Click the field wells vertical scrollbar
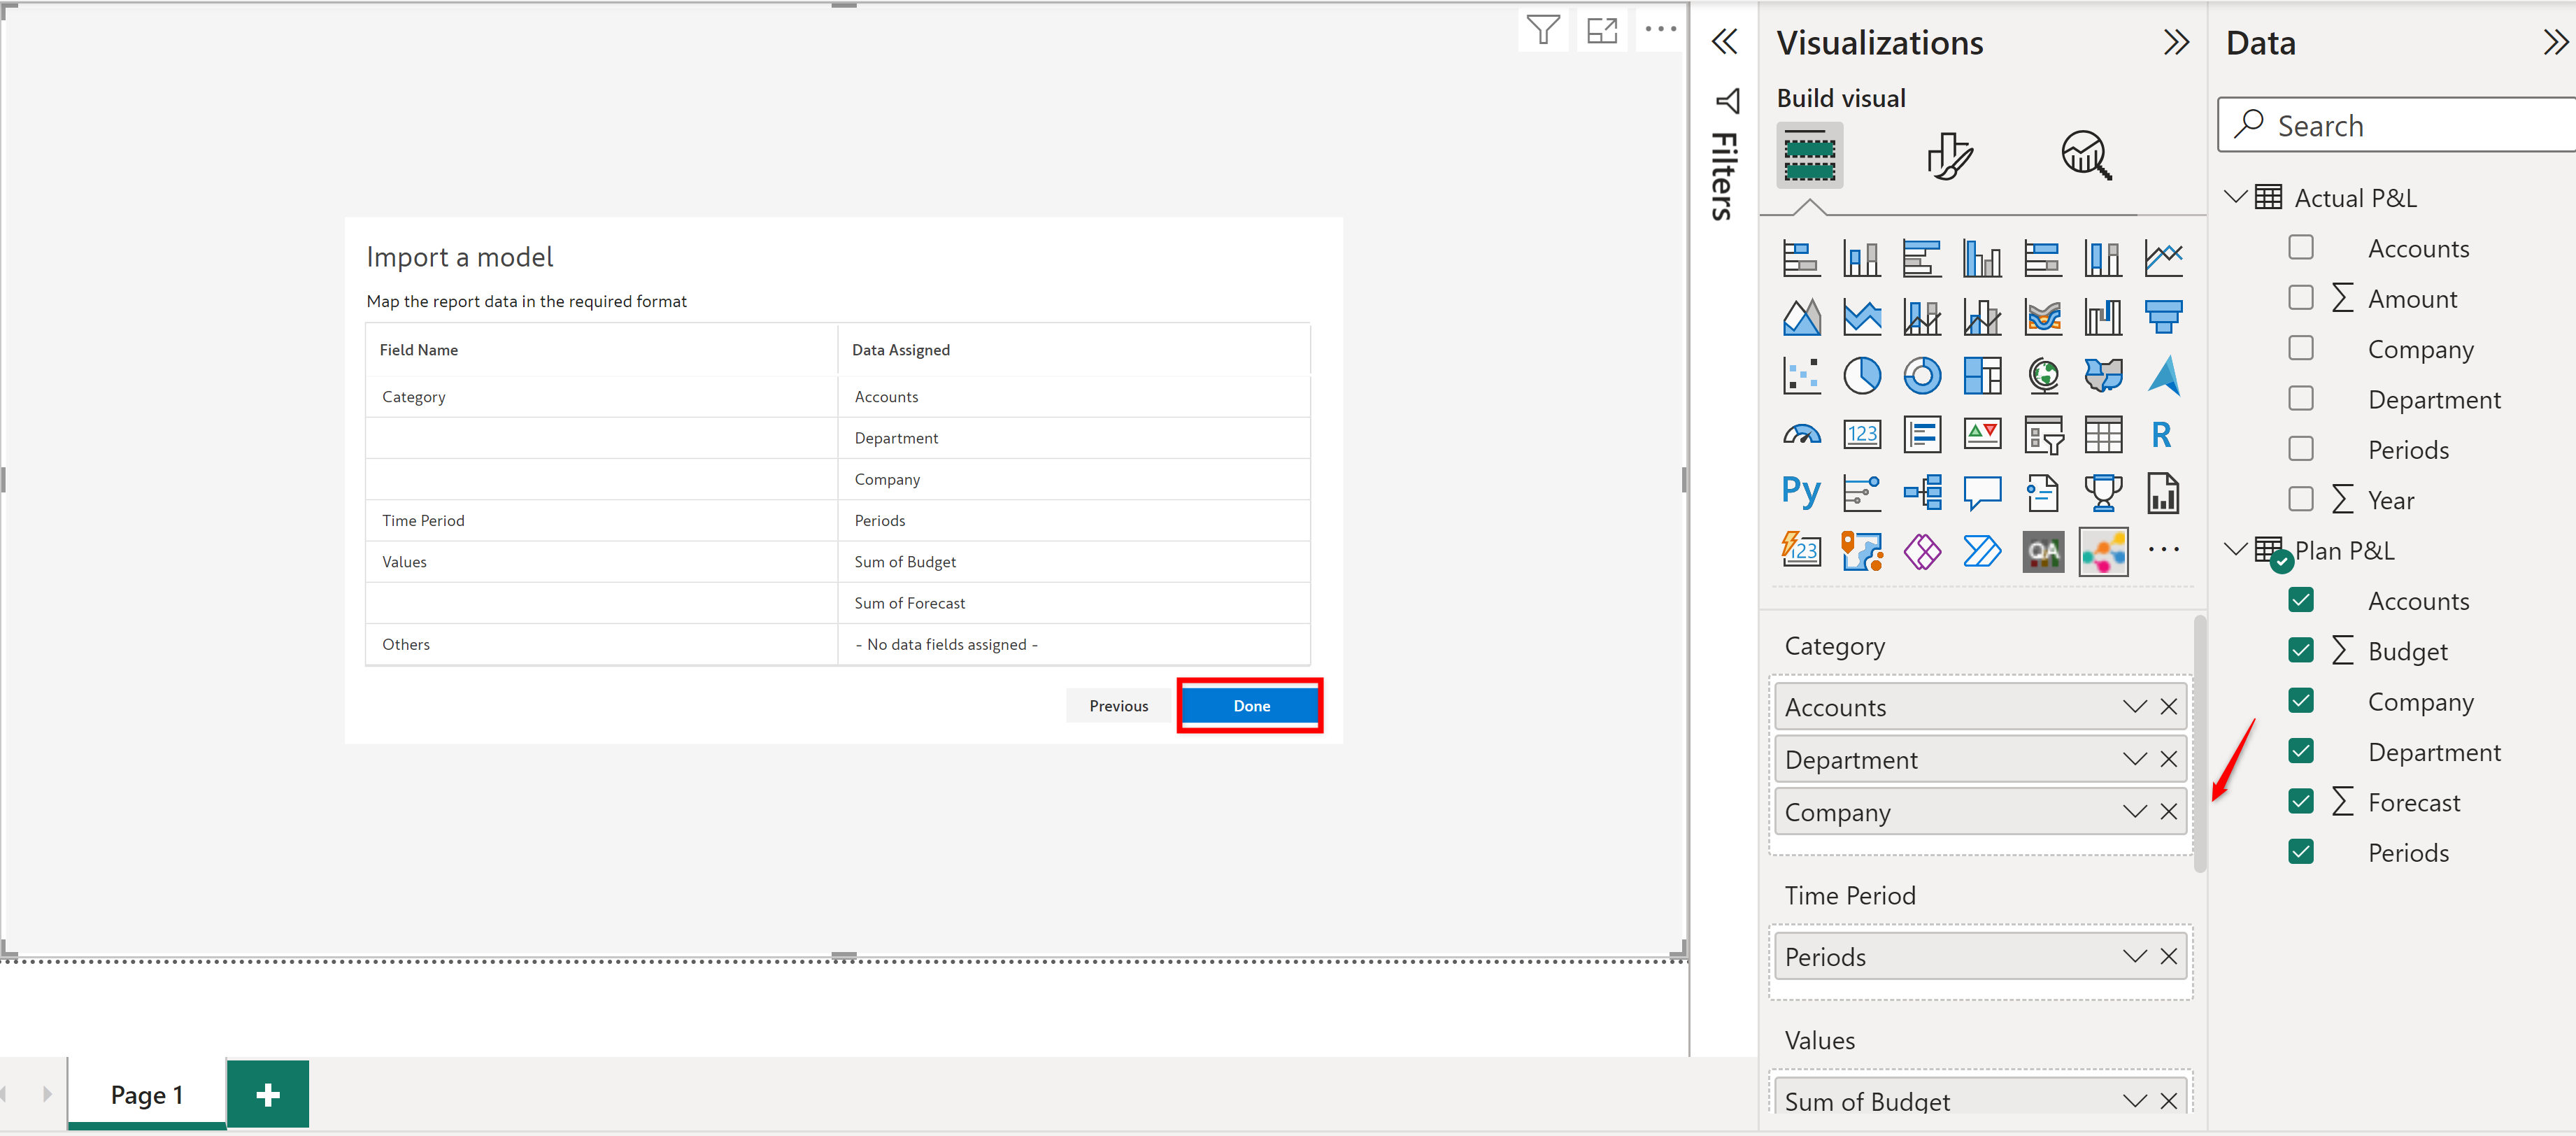The image size is (2576, 1136). (x=2199, y=745)
